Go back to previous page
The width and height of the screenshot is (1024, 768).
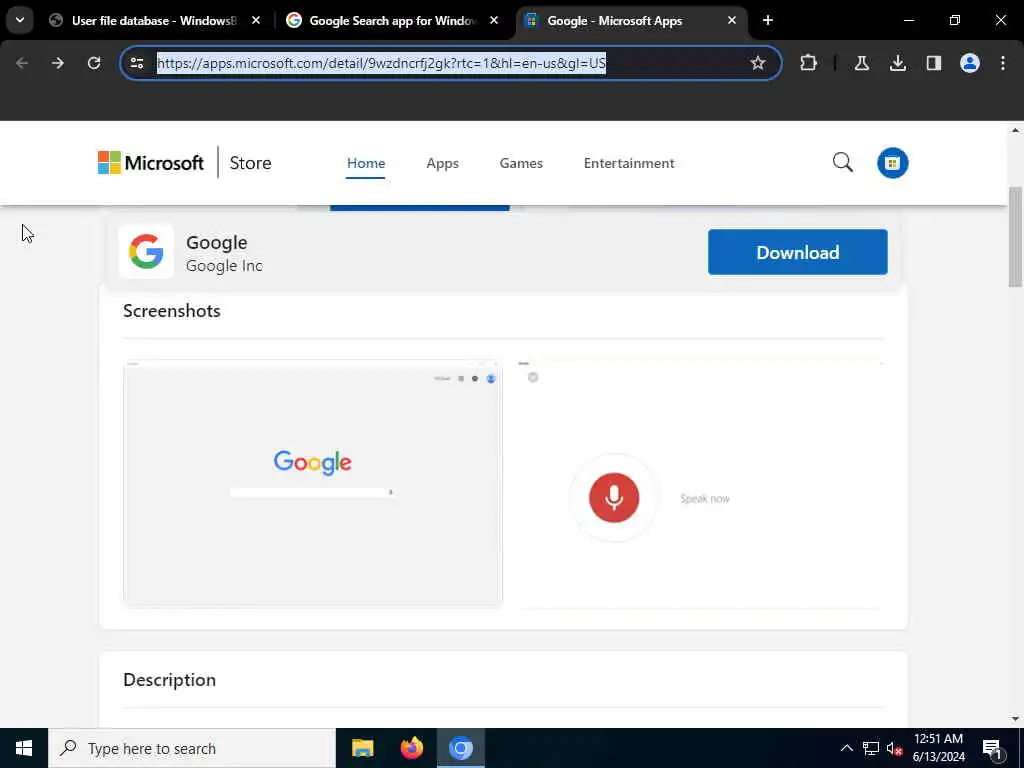point(22,63)
